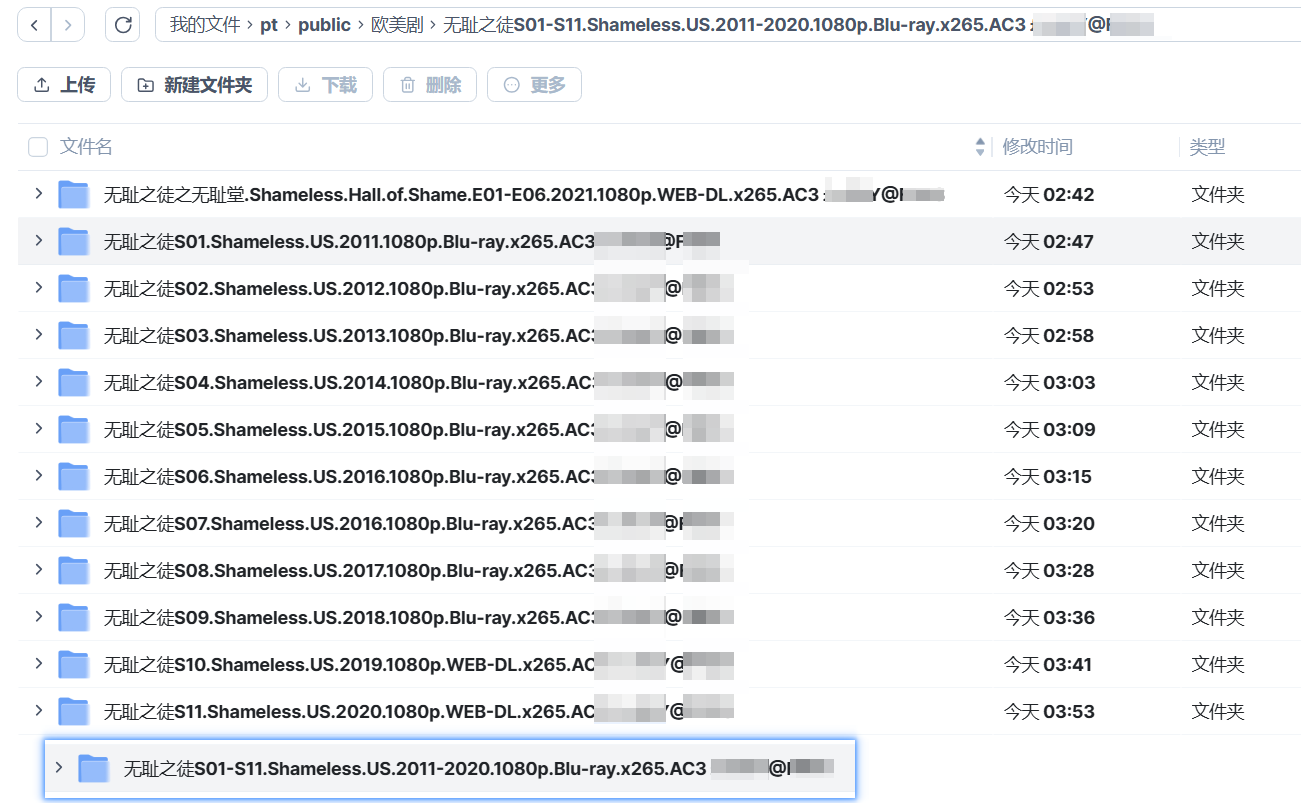The image size is (1301, 803).
Task: Expand the Hall.of.Shame folder row
Action: pos(39,194)
